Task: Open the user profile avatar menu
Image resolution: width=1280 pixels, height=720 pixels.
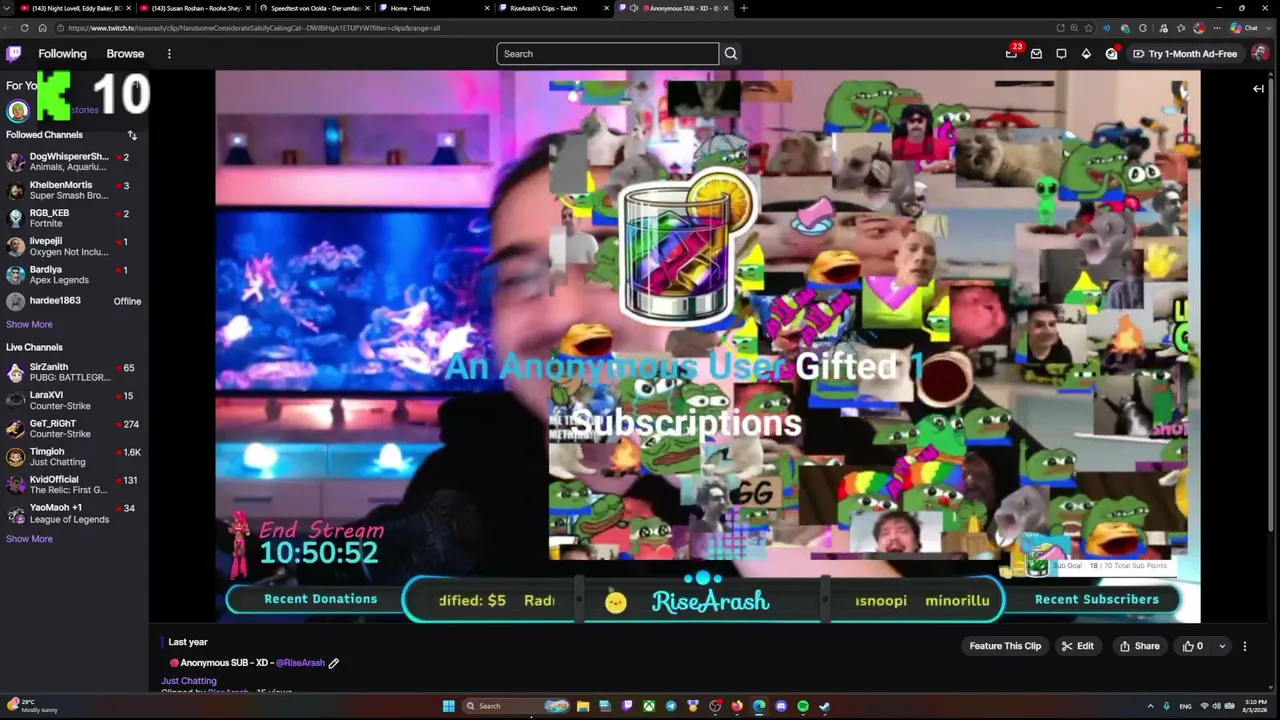Action: pyautogui.click(x=1259, y=54)
